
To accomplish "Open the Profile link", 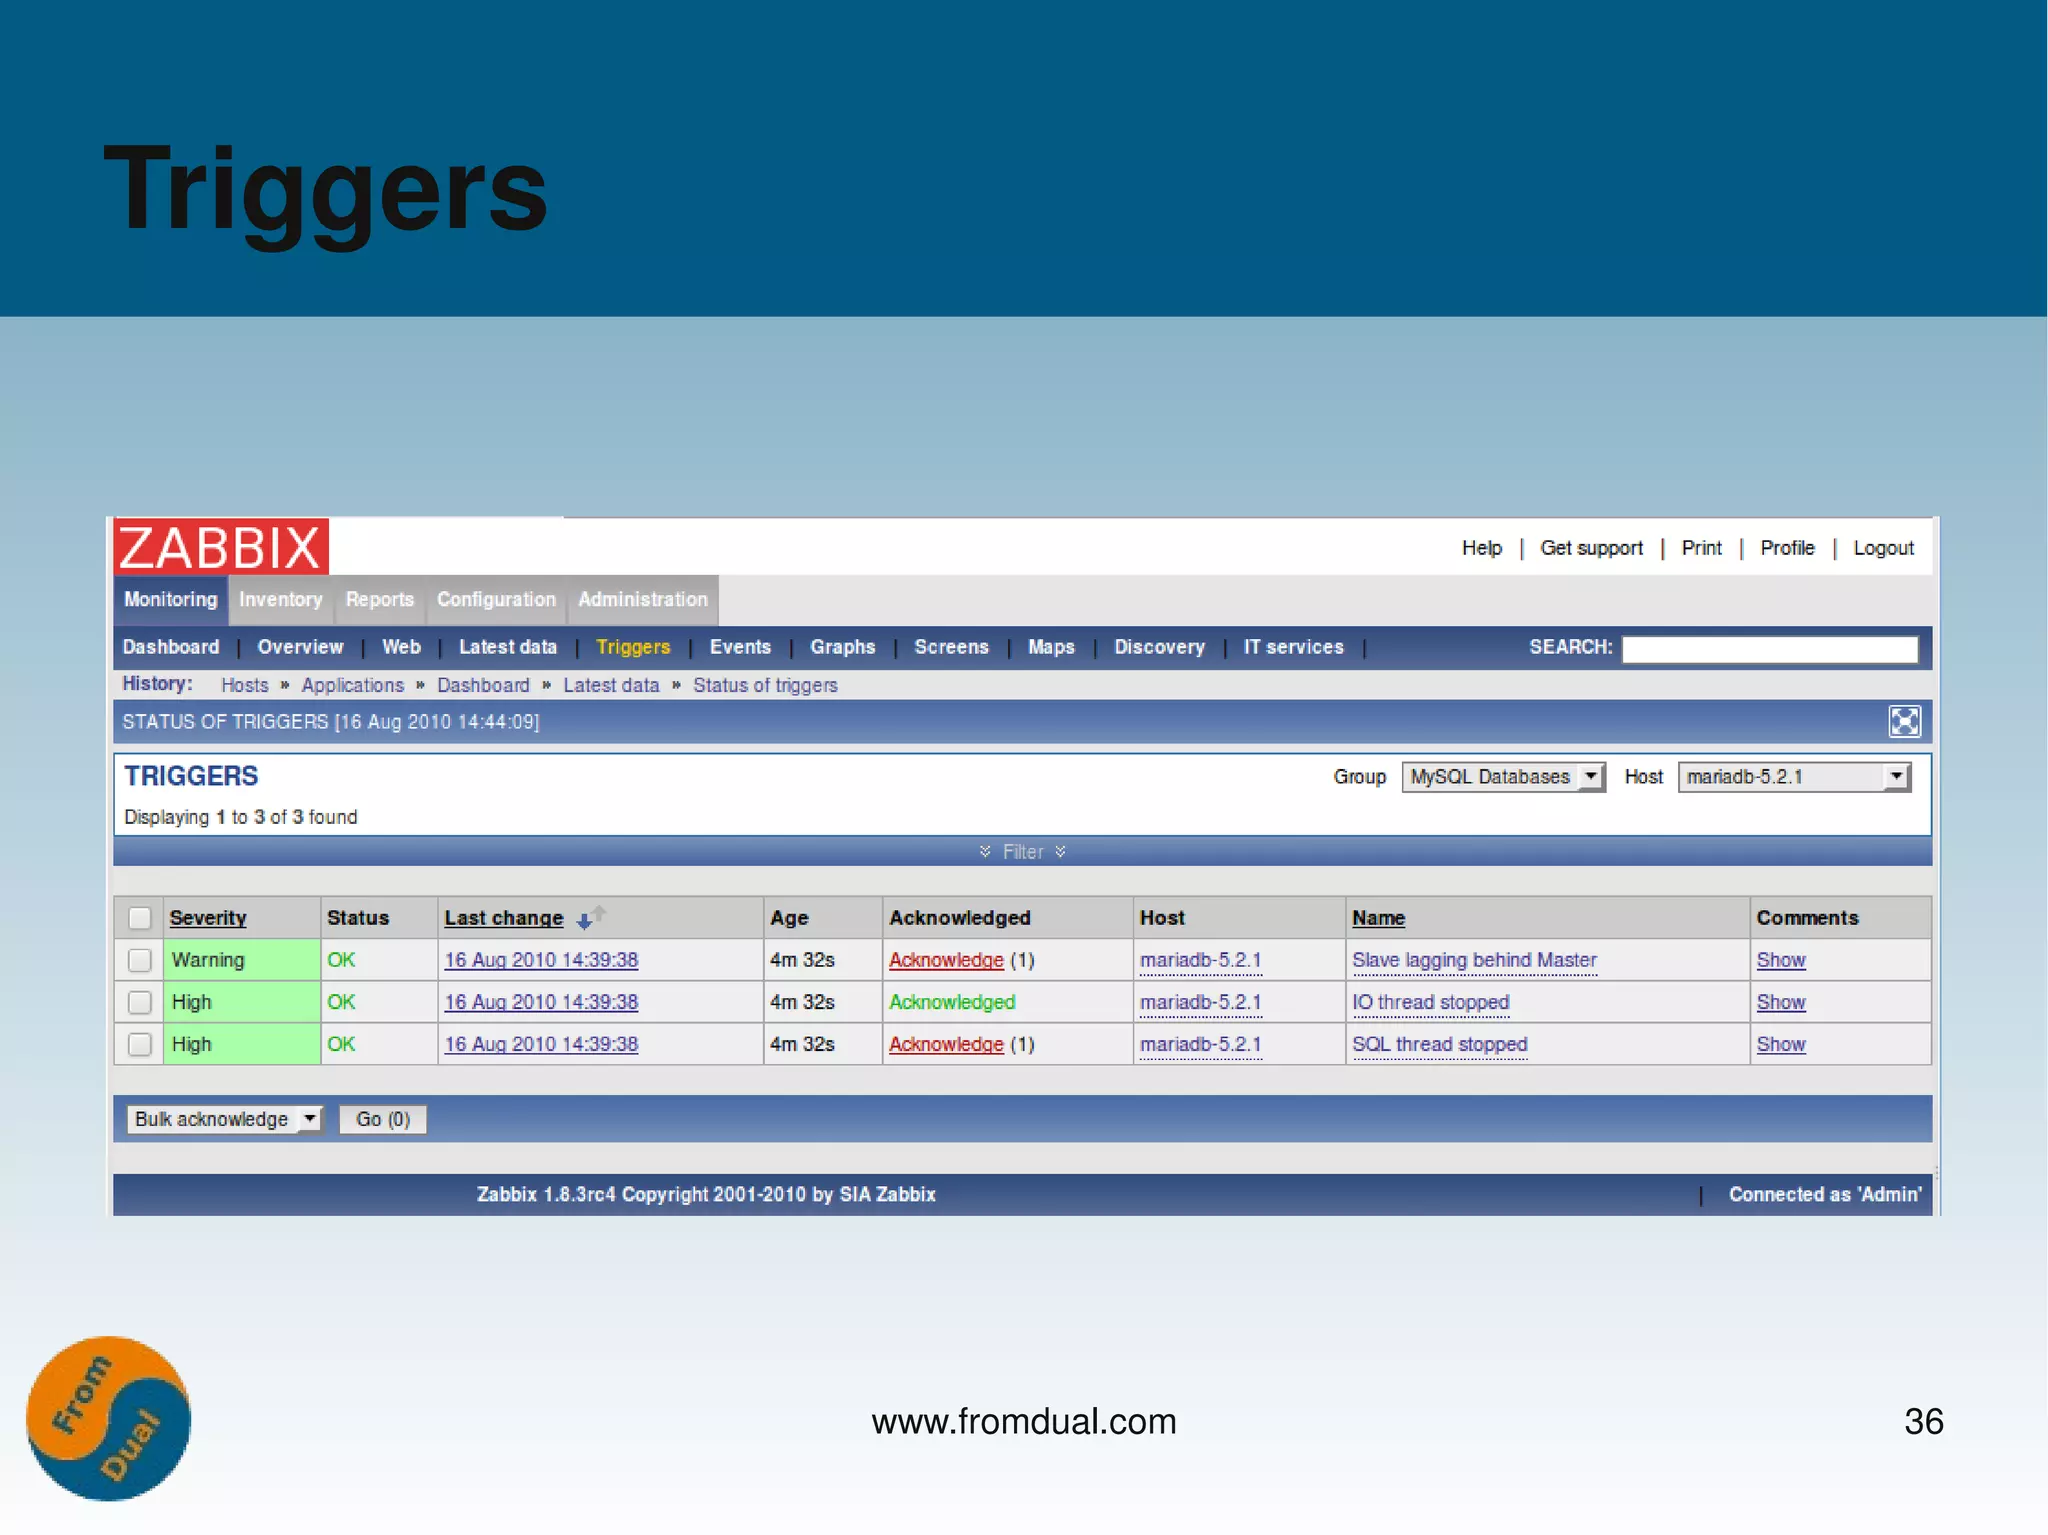I will [1787, 548].
